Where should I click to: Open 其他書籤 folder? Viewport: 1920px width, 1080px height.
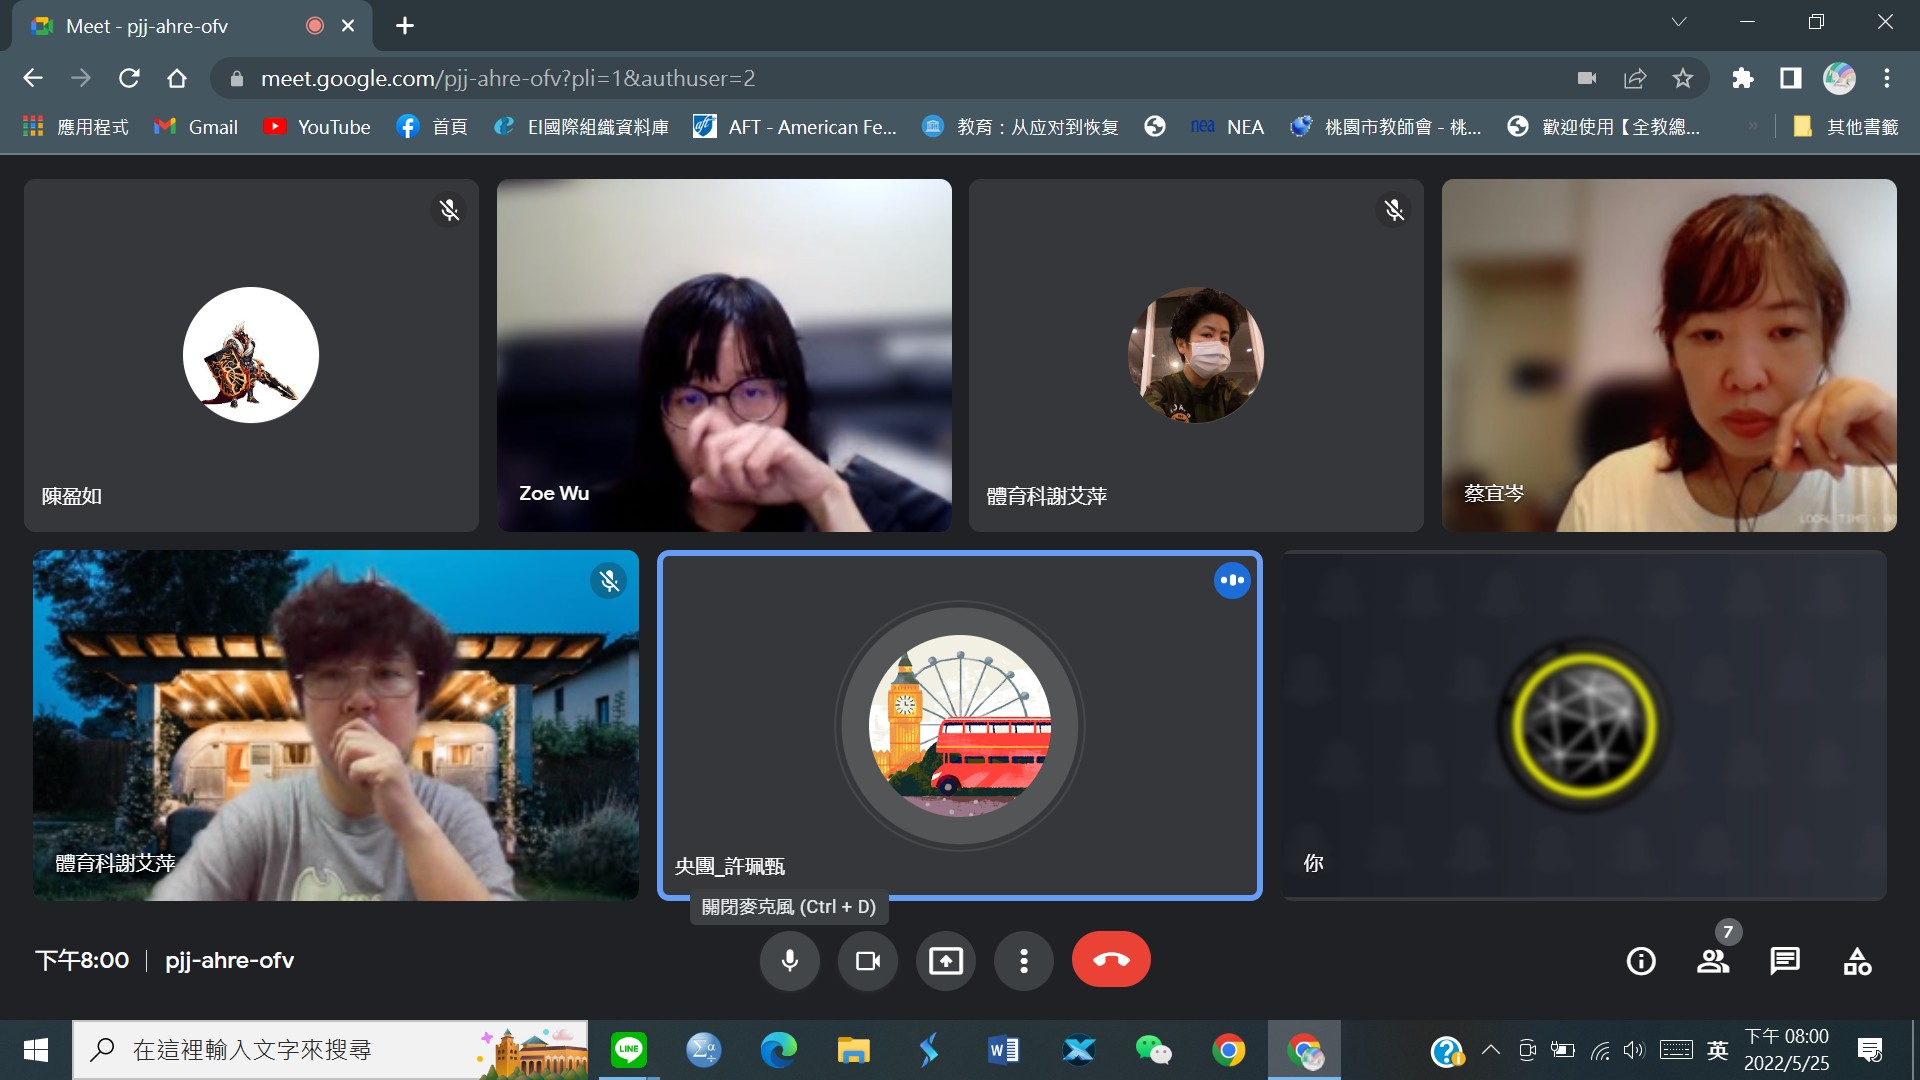tap(1846, 127)
